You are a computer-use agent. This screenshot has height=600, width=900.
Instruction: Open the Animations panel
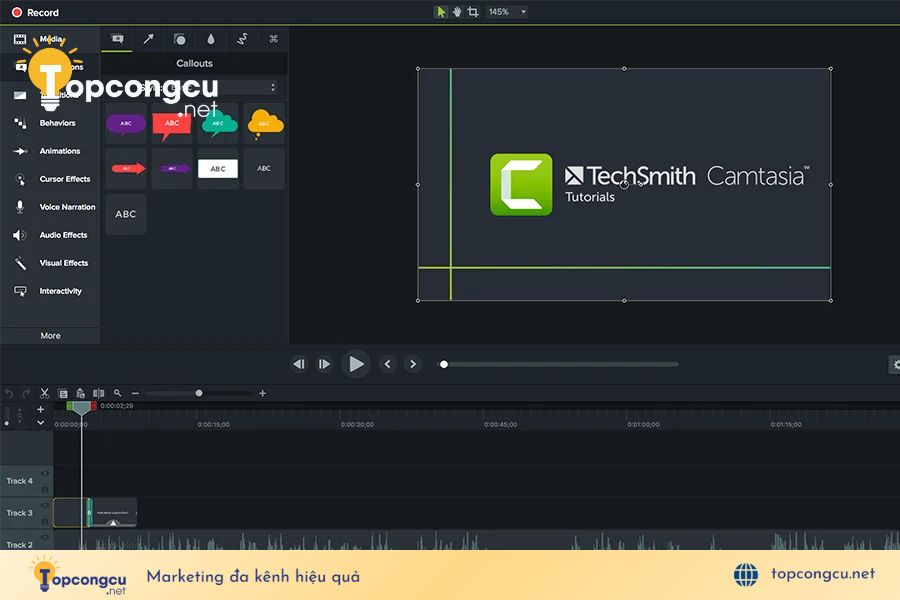pyautogui.click(x=50, y=151)
